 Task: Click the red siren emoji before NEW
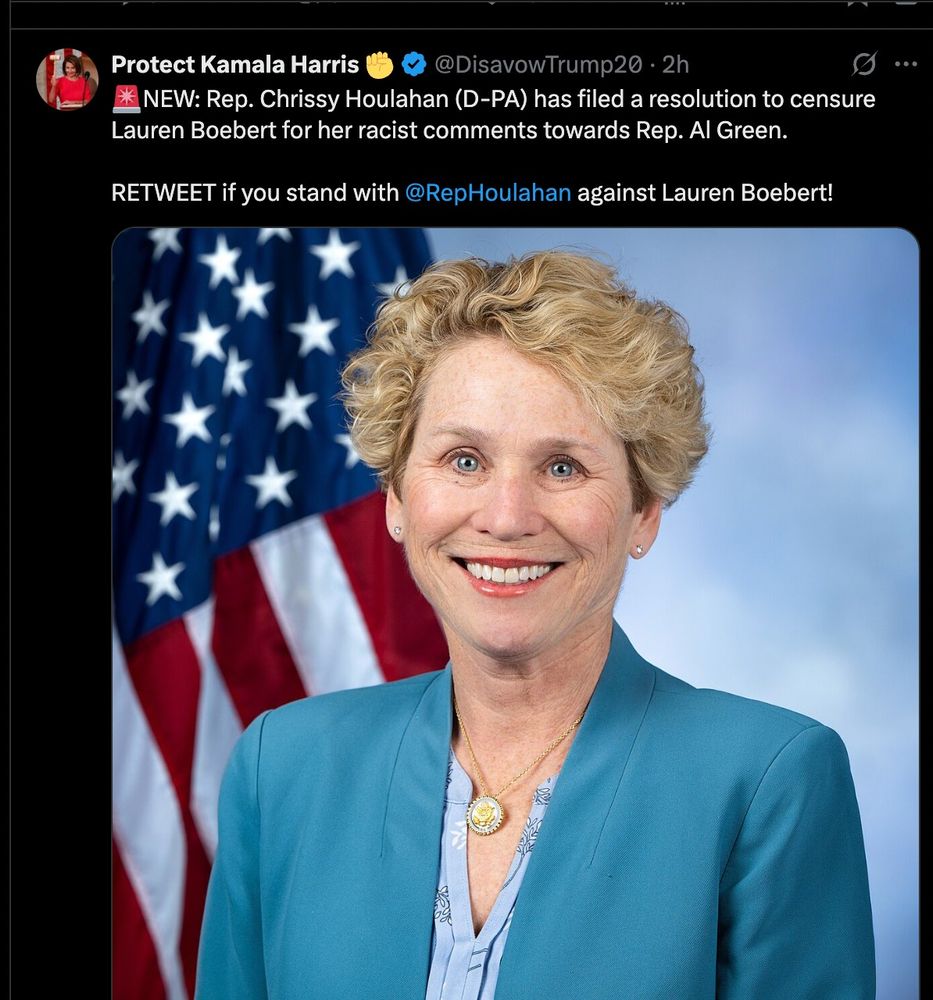pos(126,99)
